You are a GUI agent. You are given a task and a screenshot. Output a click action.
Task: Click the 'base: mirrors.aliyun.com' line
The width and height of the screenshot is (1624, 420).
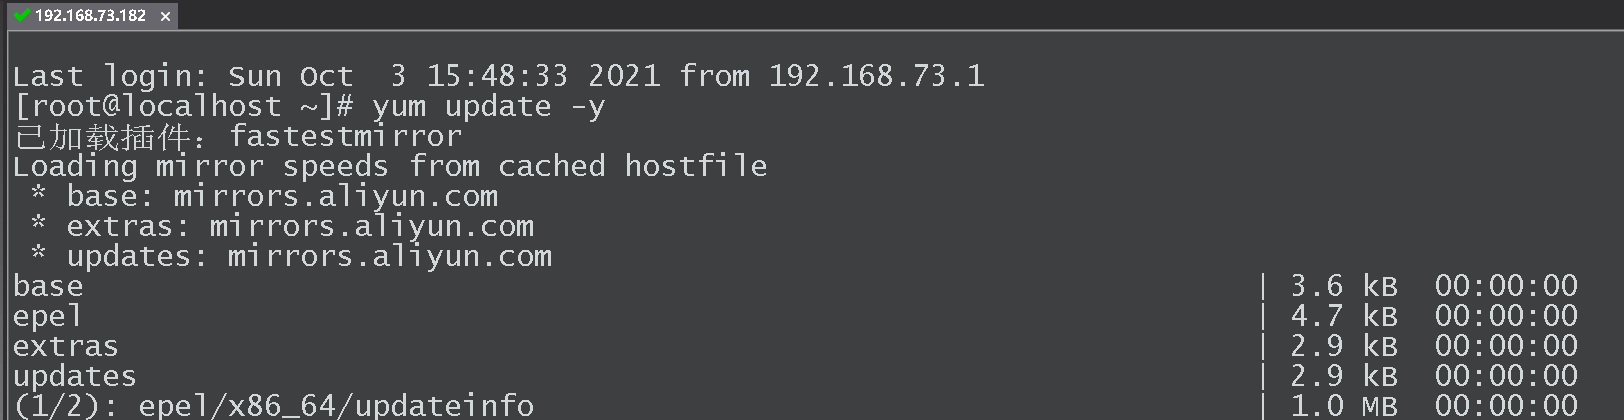pos(282,196)
